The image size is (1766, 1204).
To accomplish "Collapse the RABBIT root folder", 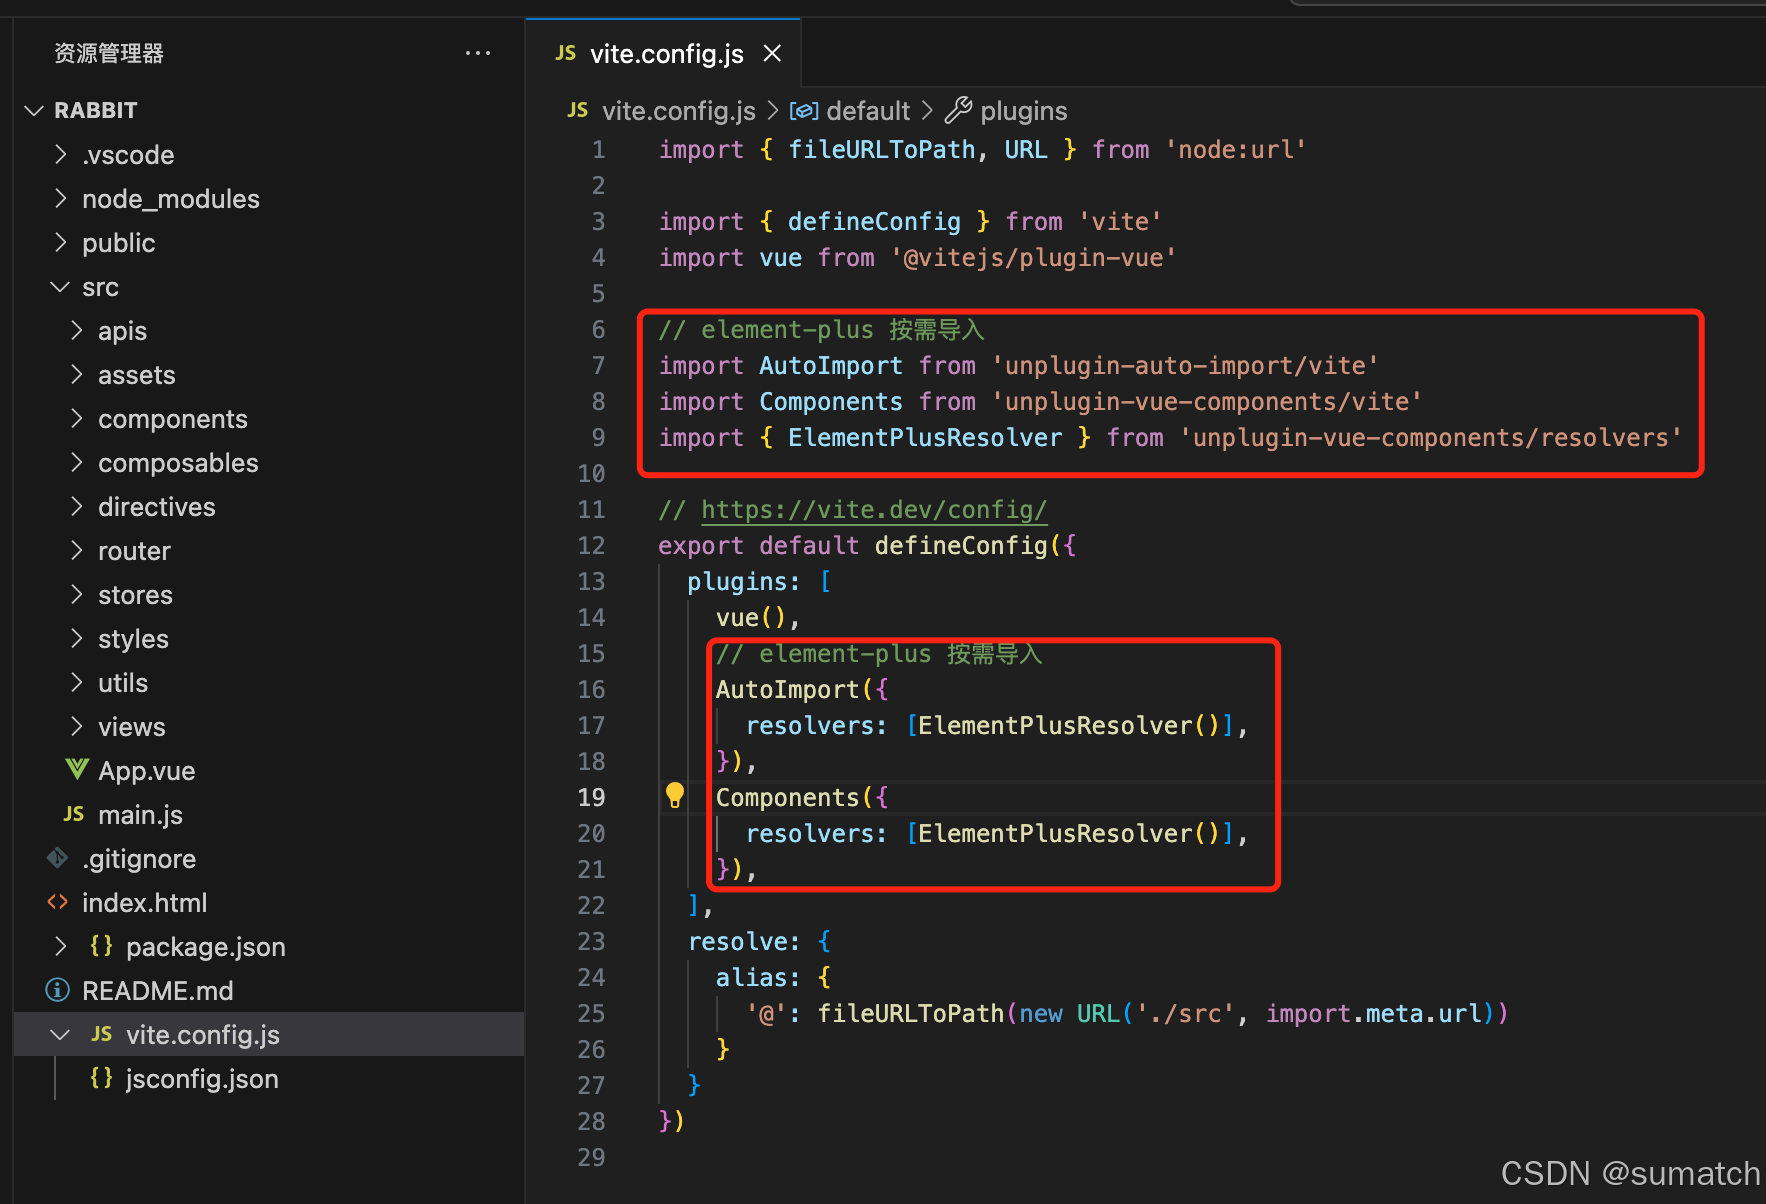I will click(x=35, y=110).
